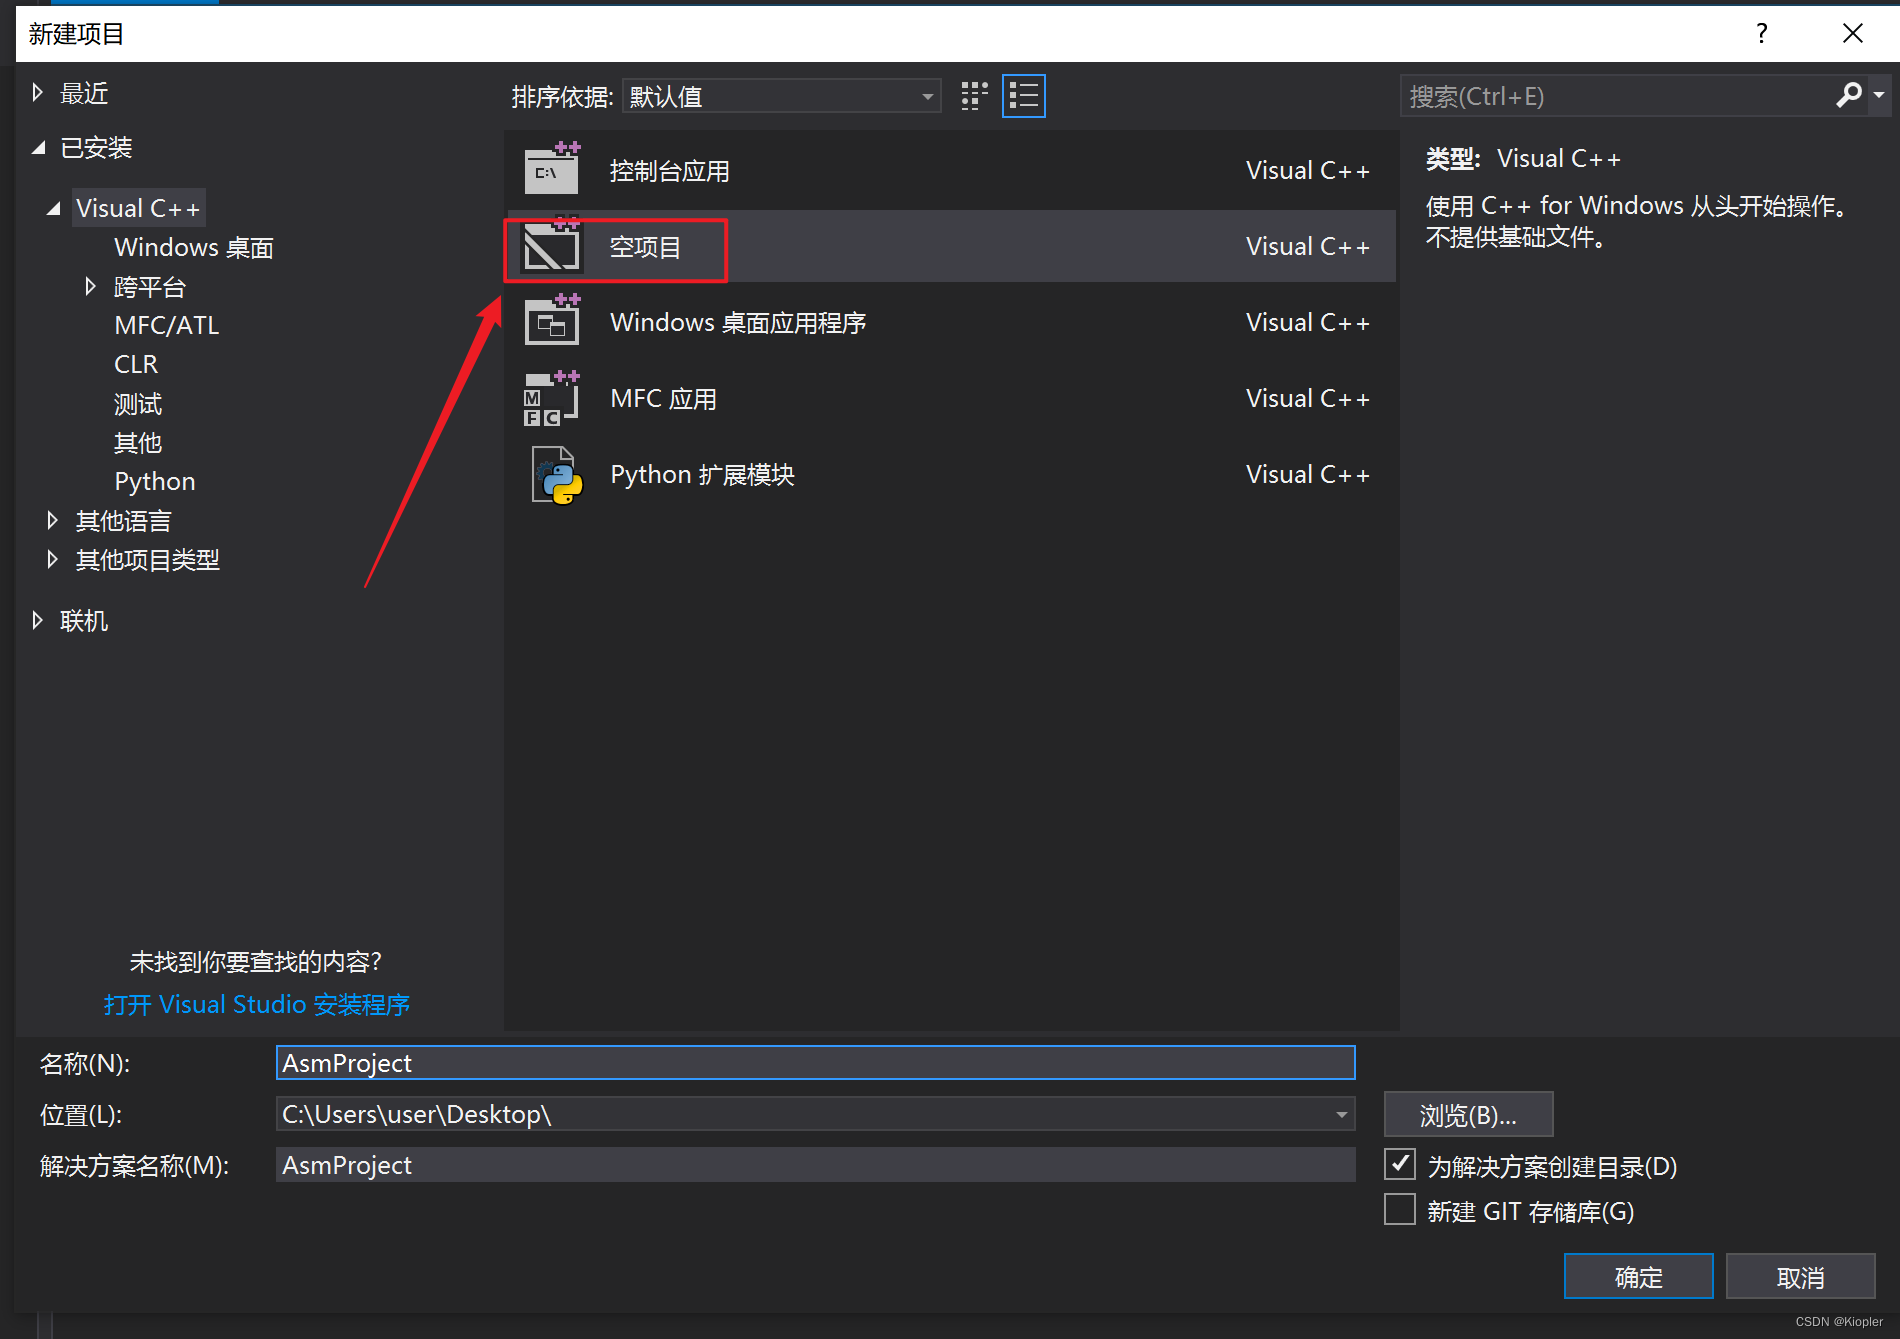Click the Visual C++ tree label

(x=138, y=208)
